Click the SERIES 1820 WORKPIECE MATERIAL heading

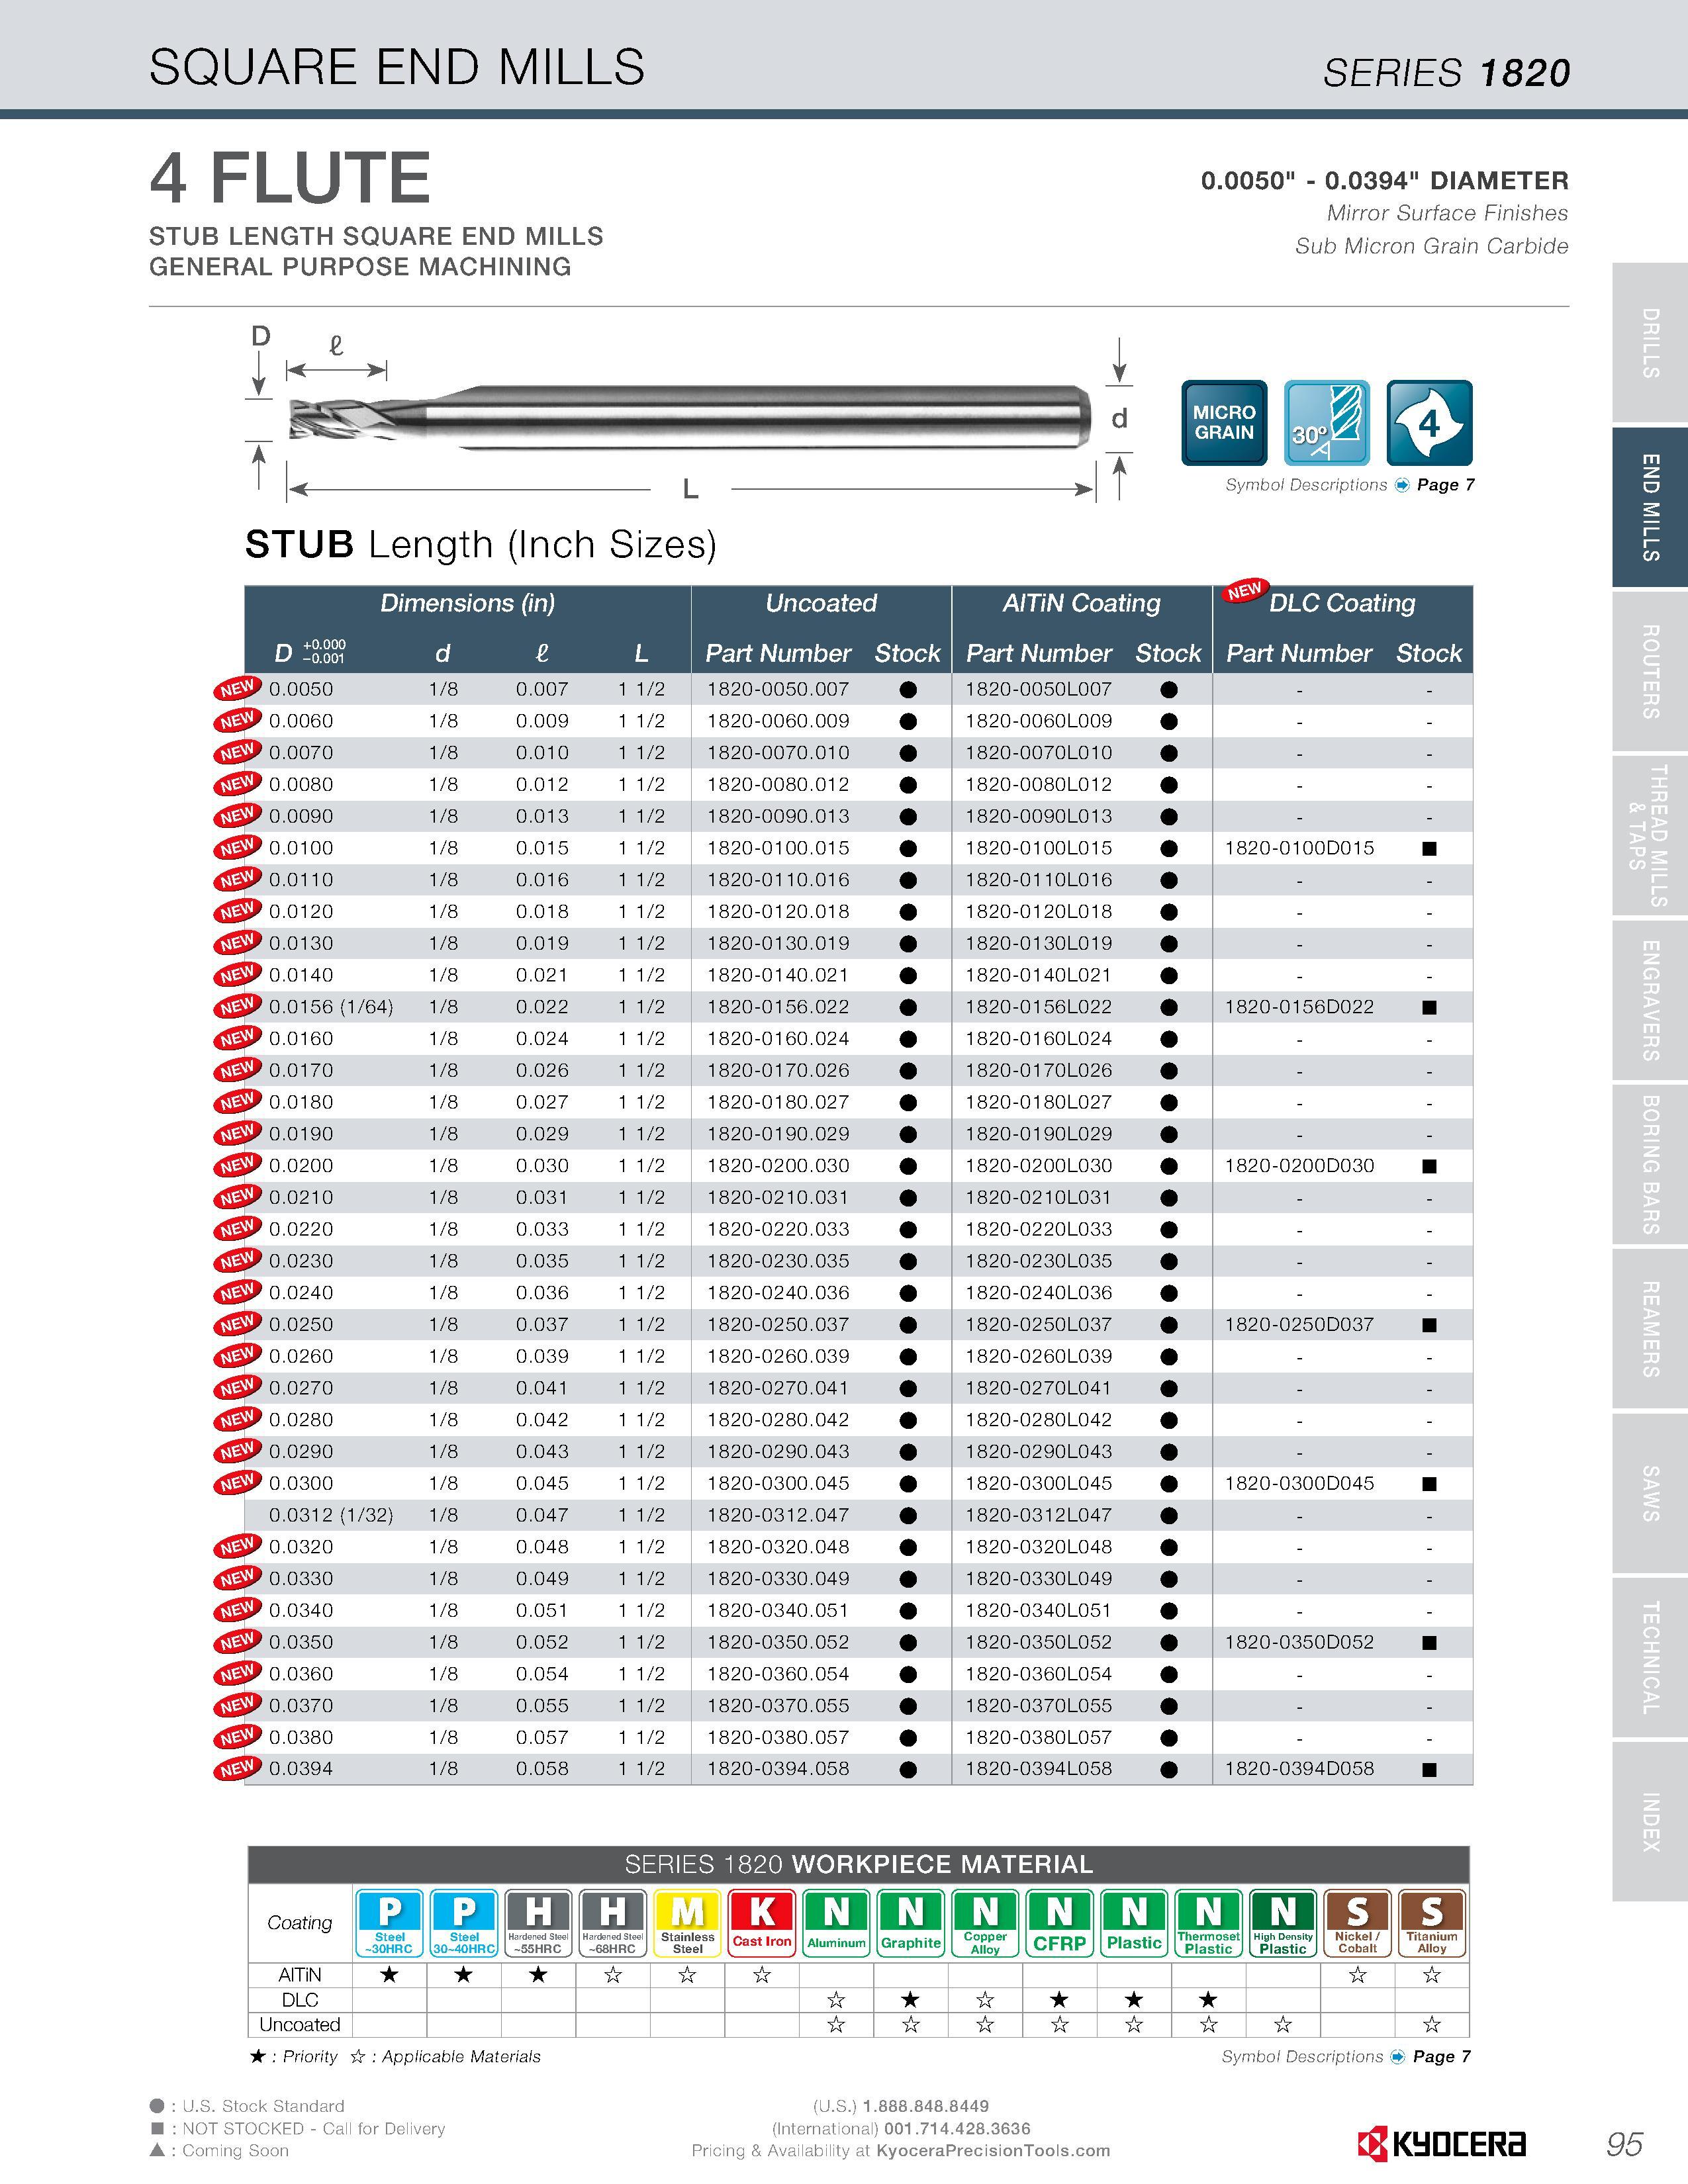click(859, 1864)
